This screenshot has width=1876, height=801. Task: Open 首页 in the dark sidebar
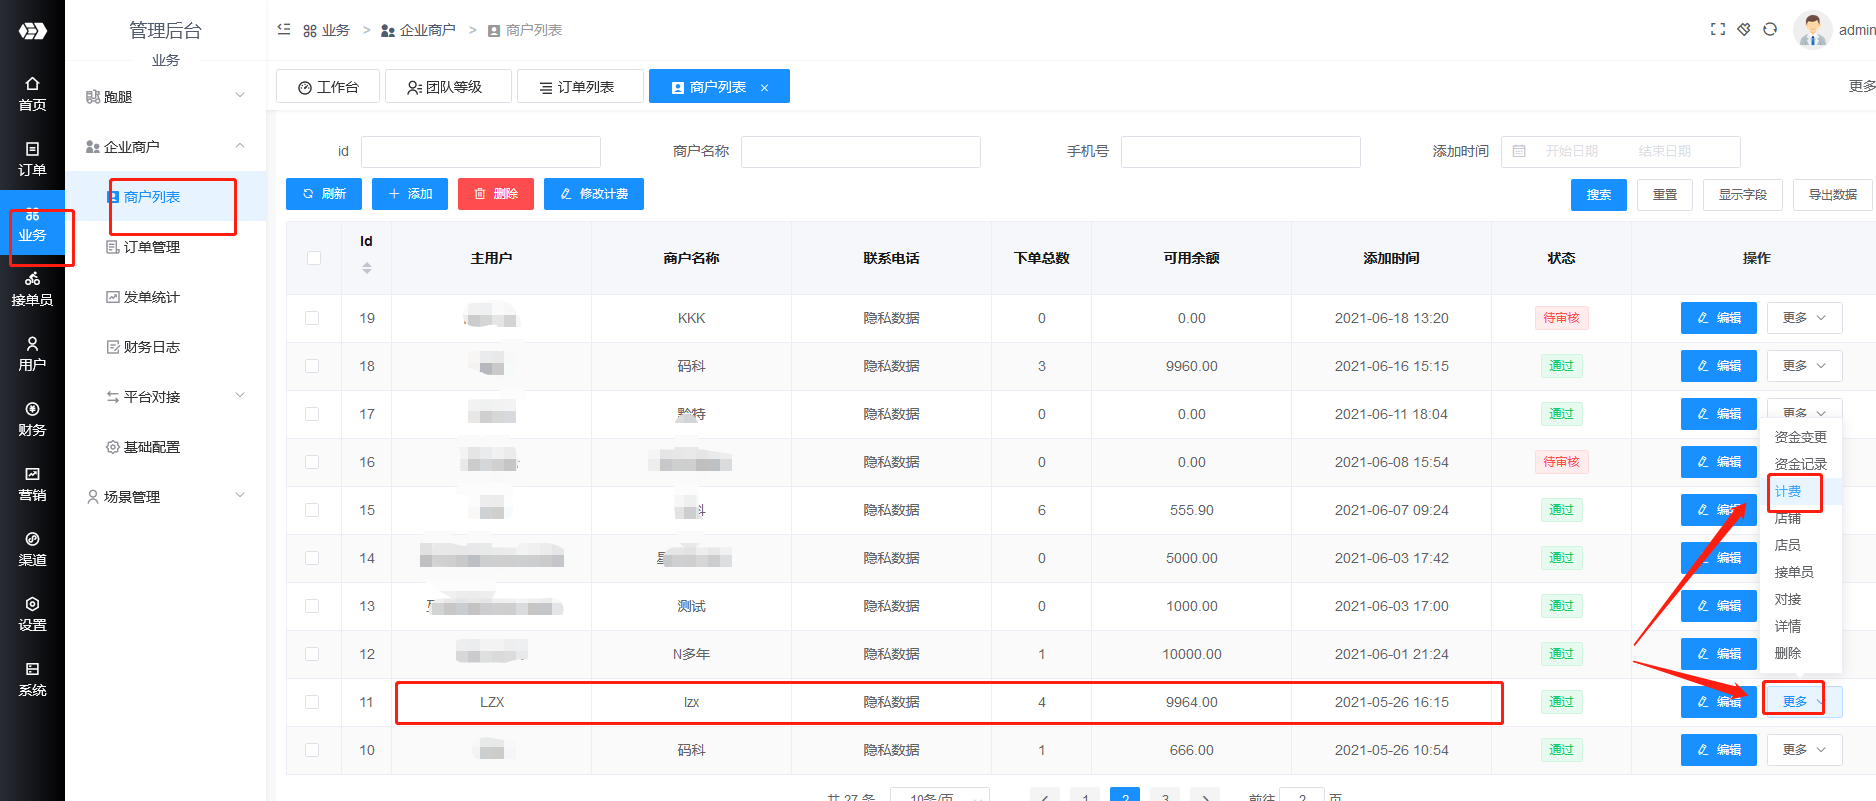(x=32, y=94)
